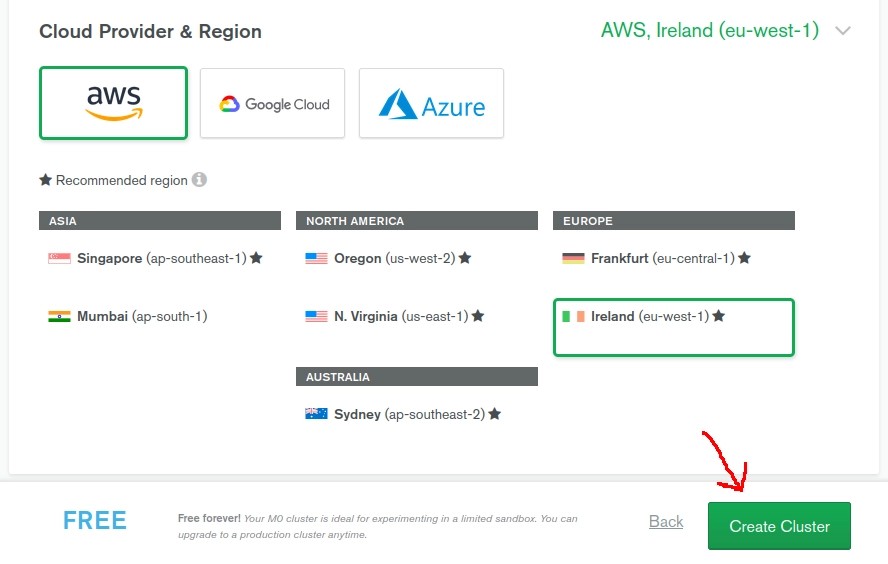Screen dimensions: 888x564
Task: Click the ASIA region header
Action: coord(160,221)
